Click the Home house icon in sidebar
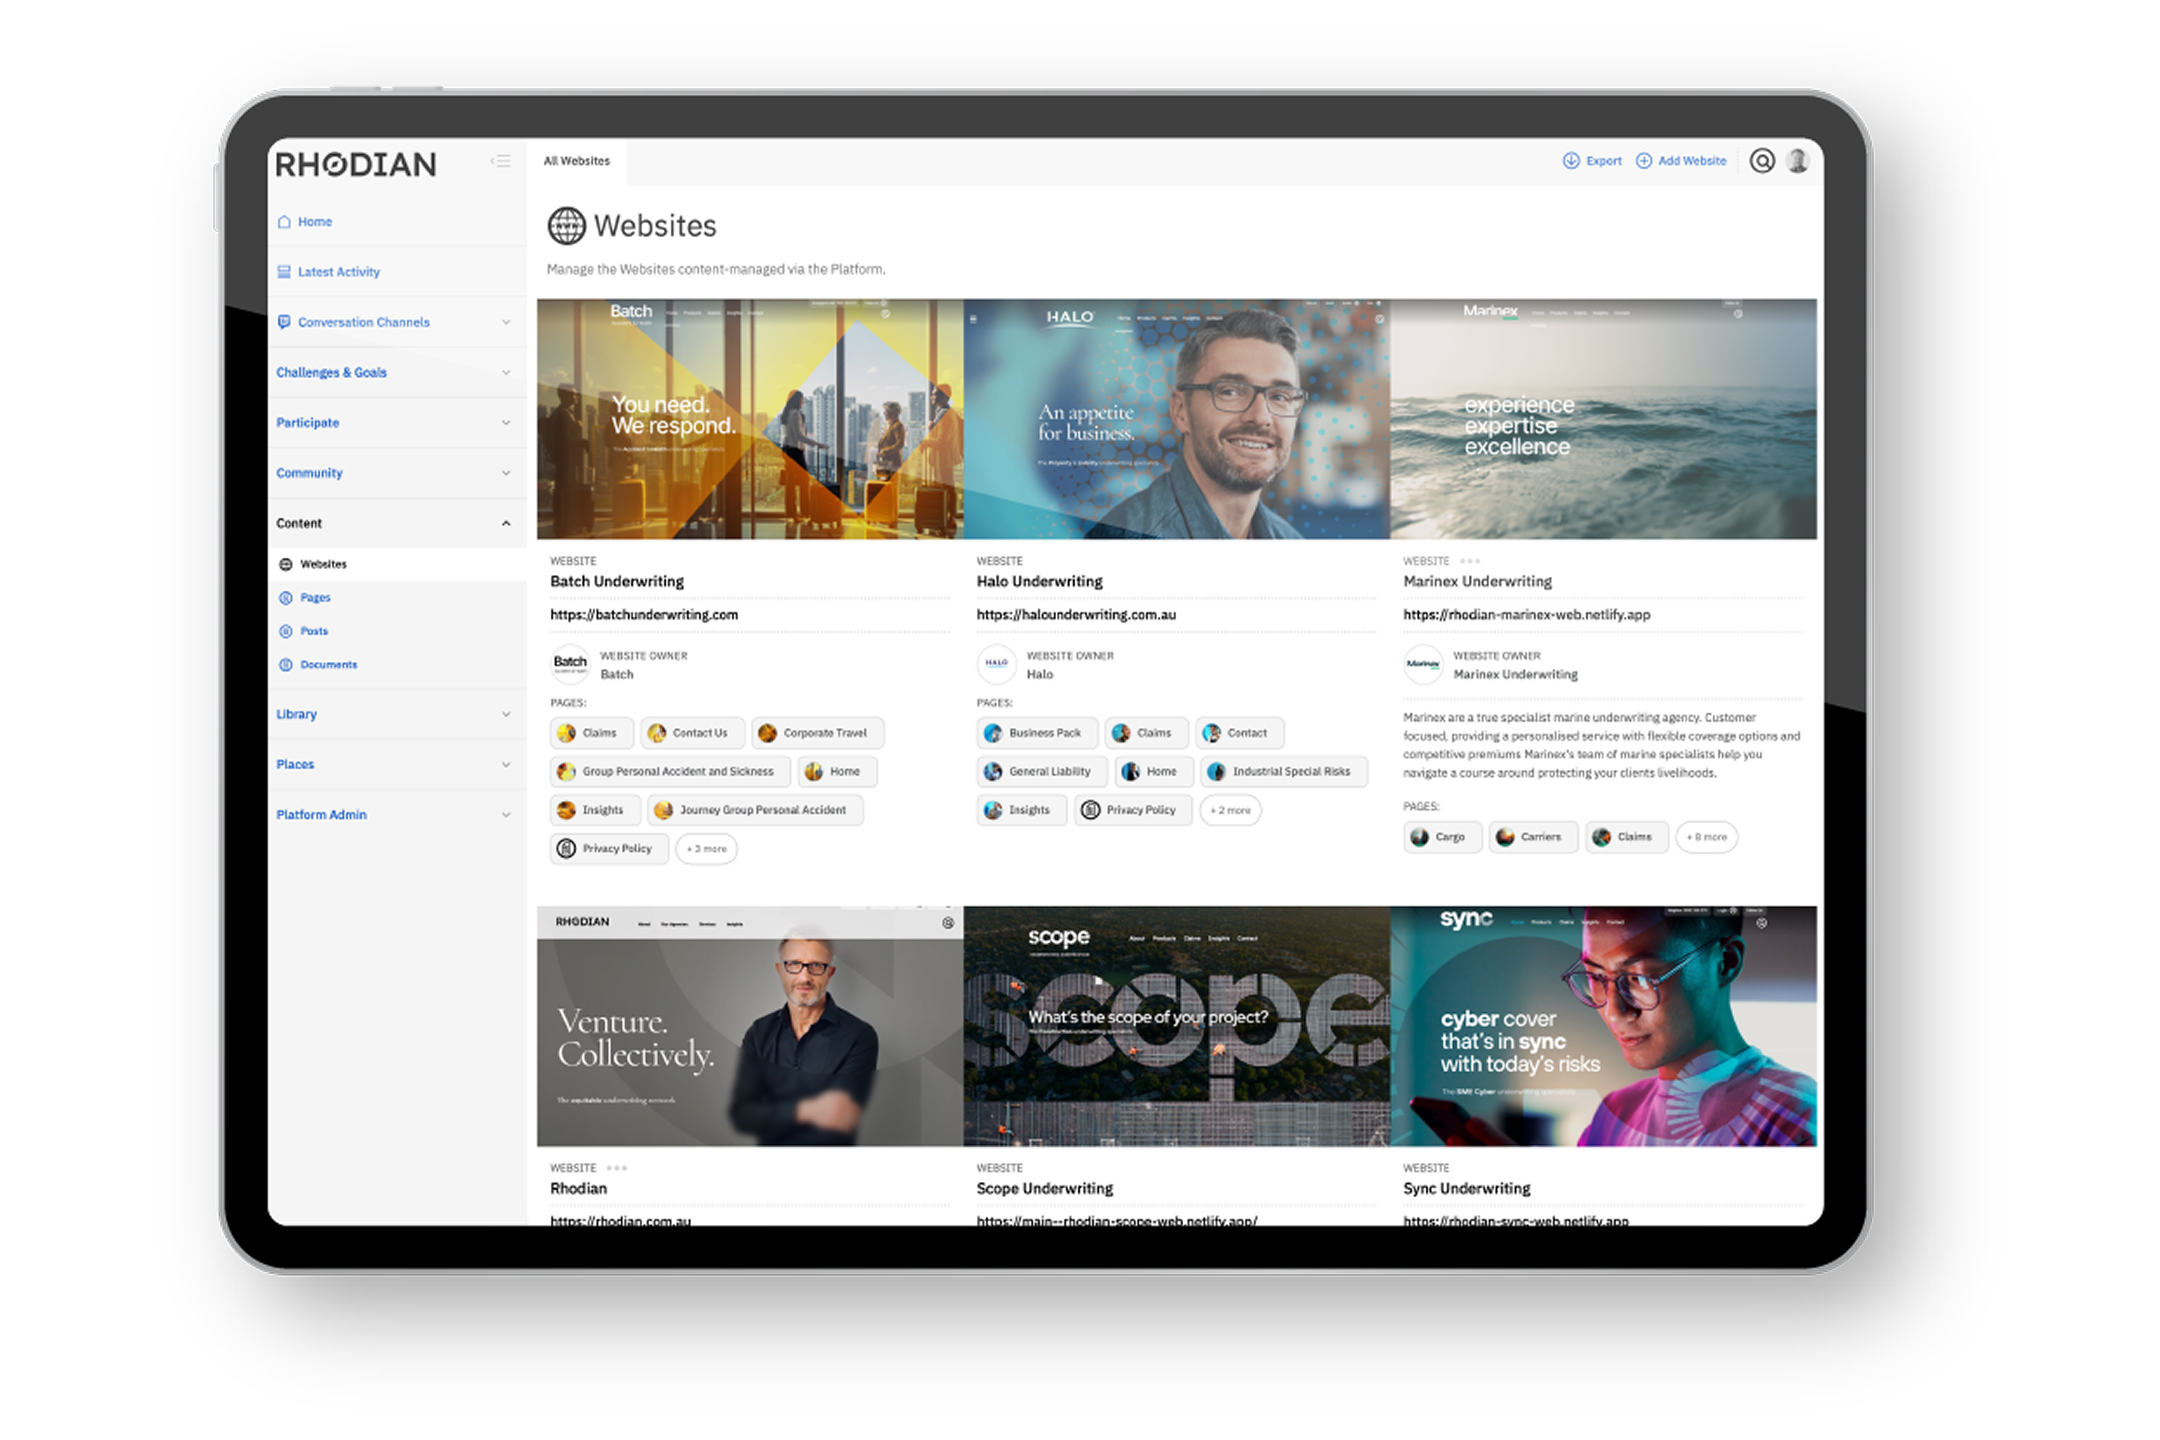Screen dimensions: 2160x1440 coord(284,222)
